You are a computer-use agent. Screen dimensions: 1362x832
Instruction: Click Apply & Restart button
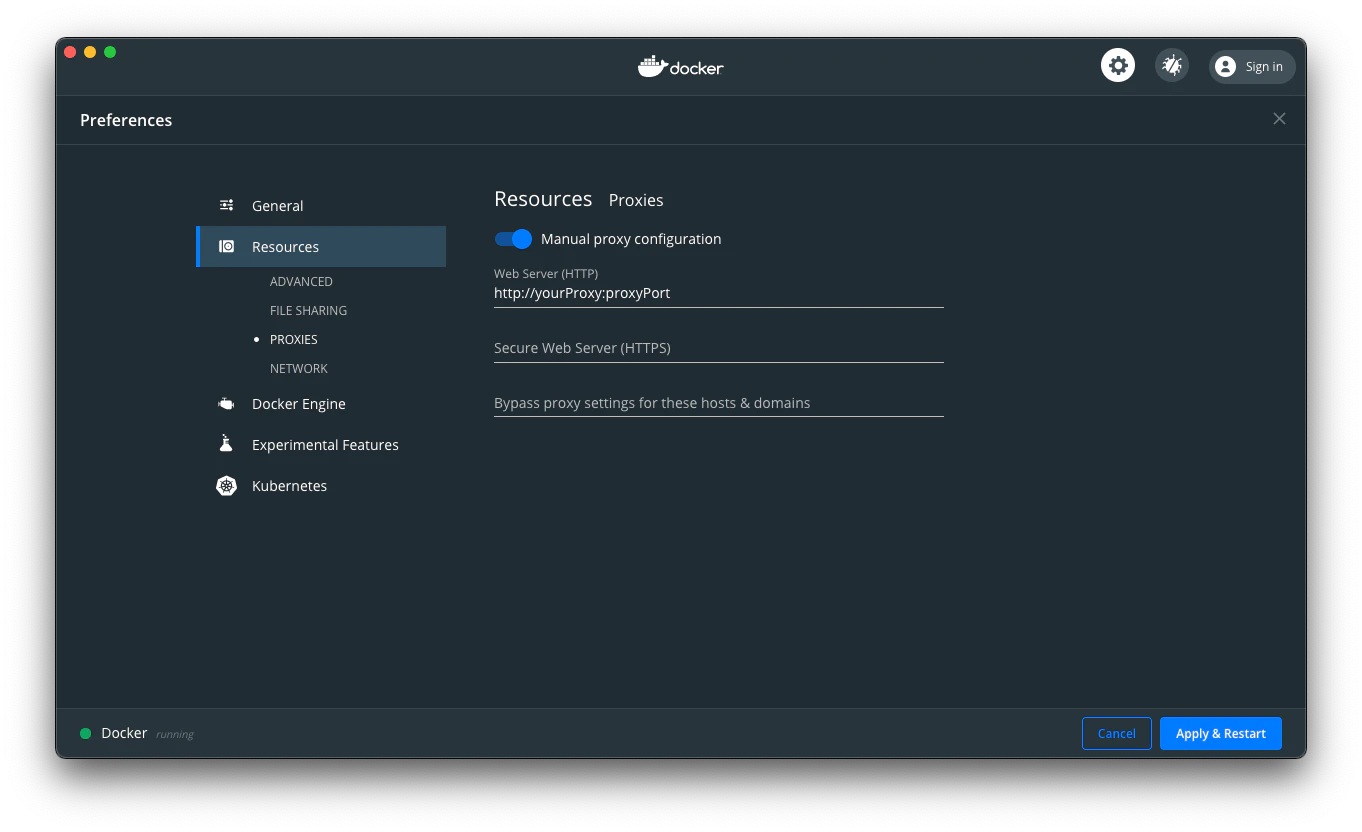tap(1221, 733)
